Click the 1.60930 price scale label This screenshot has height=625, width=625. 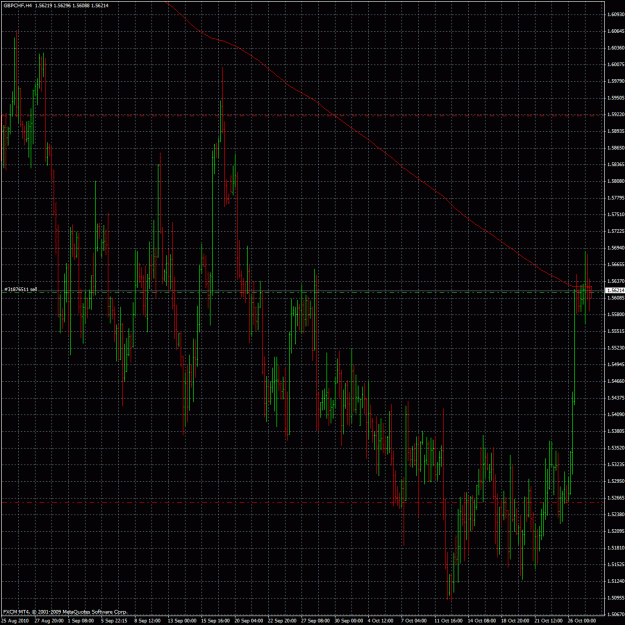pyautogui.click(x=615, y=14)
